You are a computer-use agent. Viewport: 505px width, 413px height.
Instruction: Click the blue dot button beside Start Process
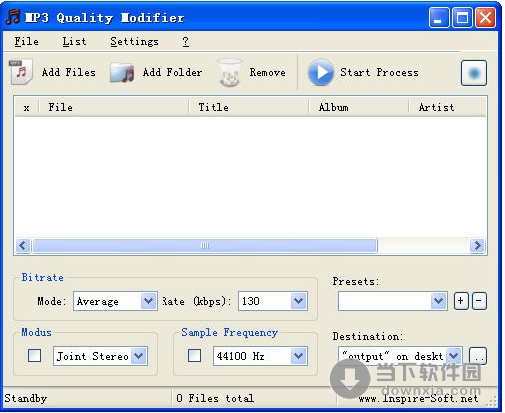click(474, 73)
